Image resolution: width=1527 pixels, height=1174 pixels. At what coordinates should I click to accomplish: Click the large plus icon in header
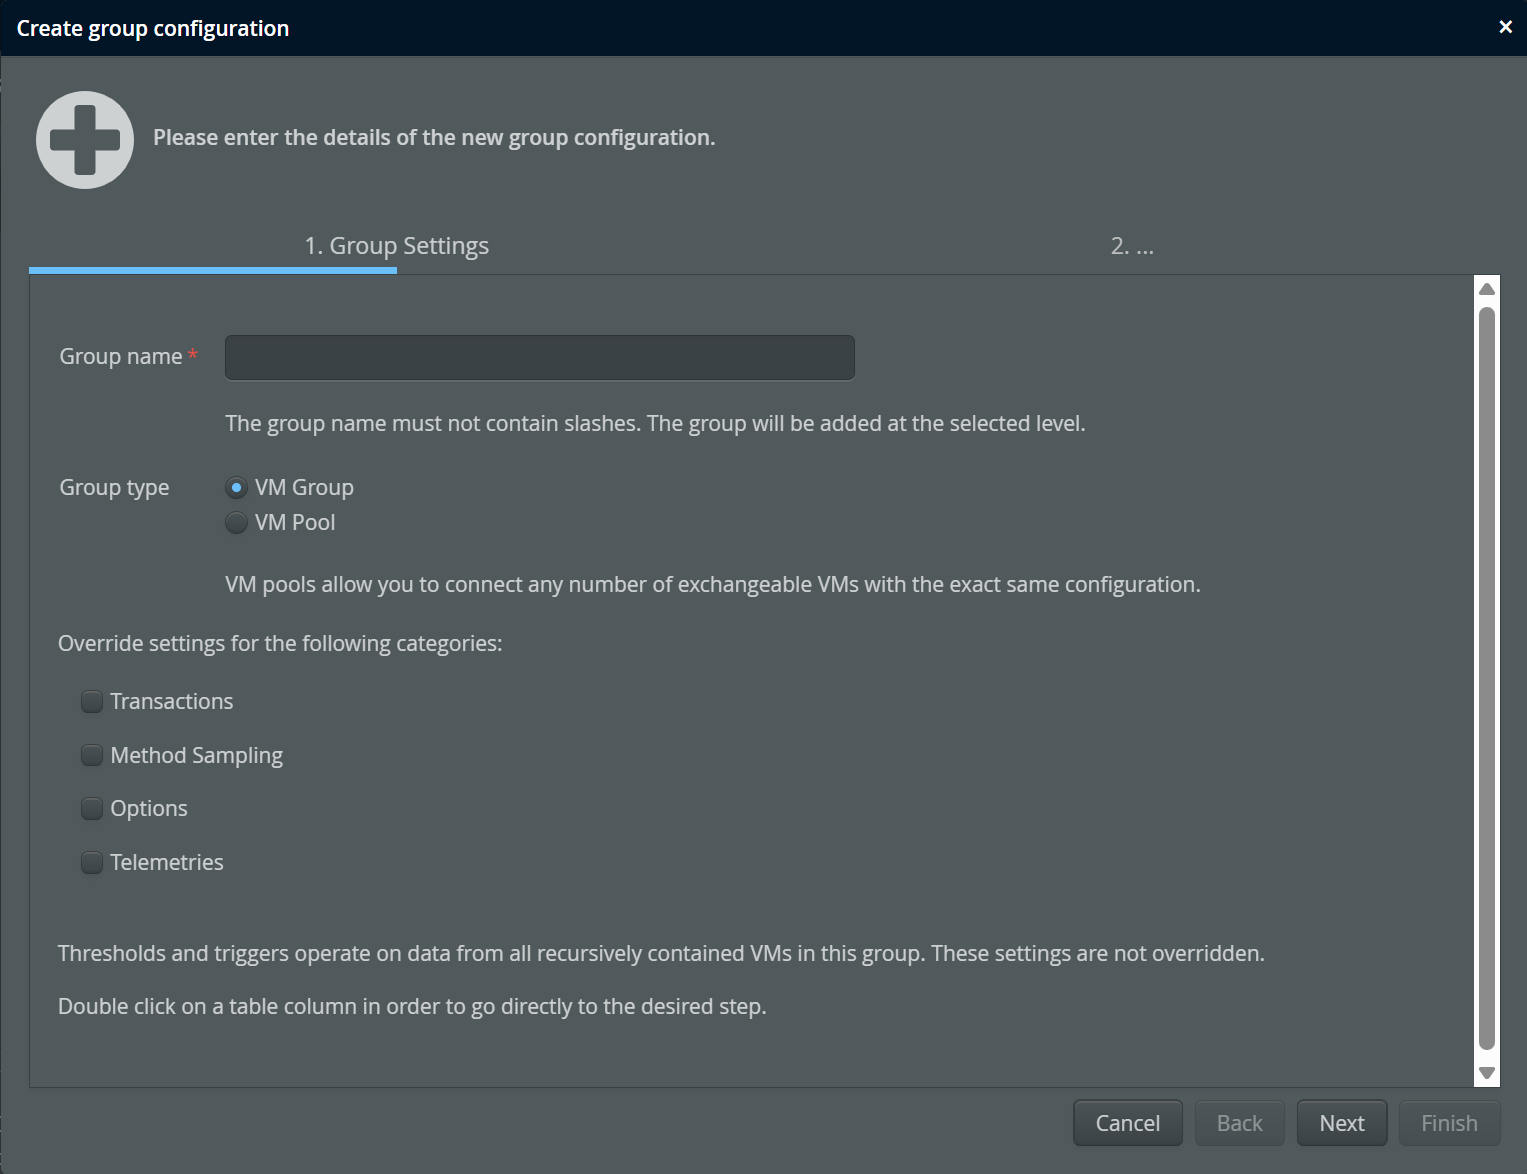(x=85, y=140)
